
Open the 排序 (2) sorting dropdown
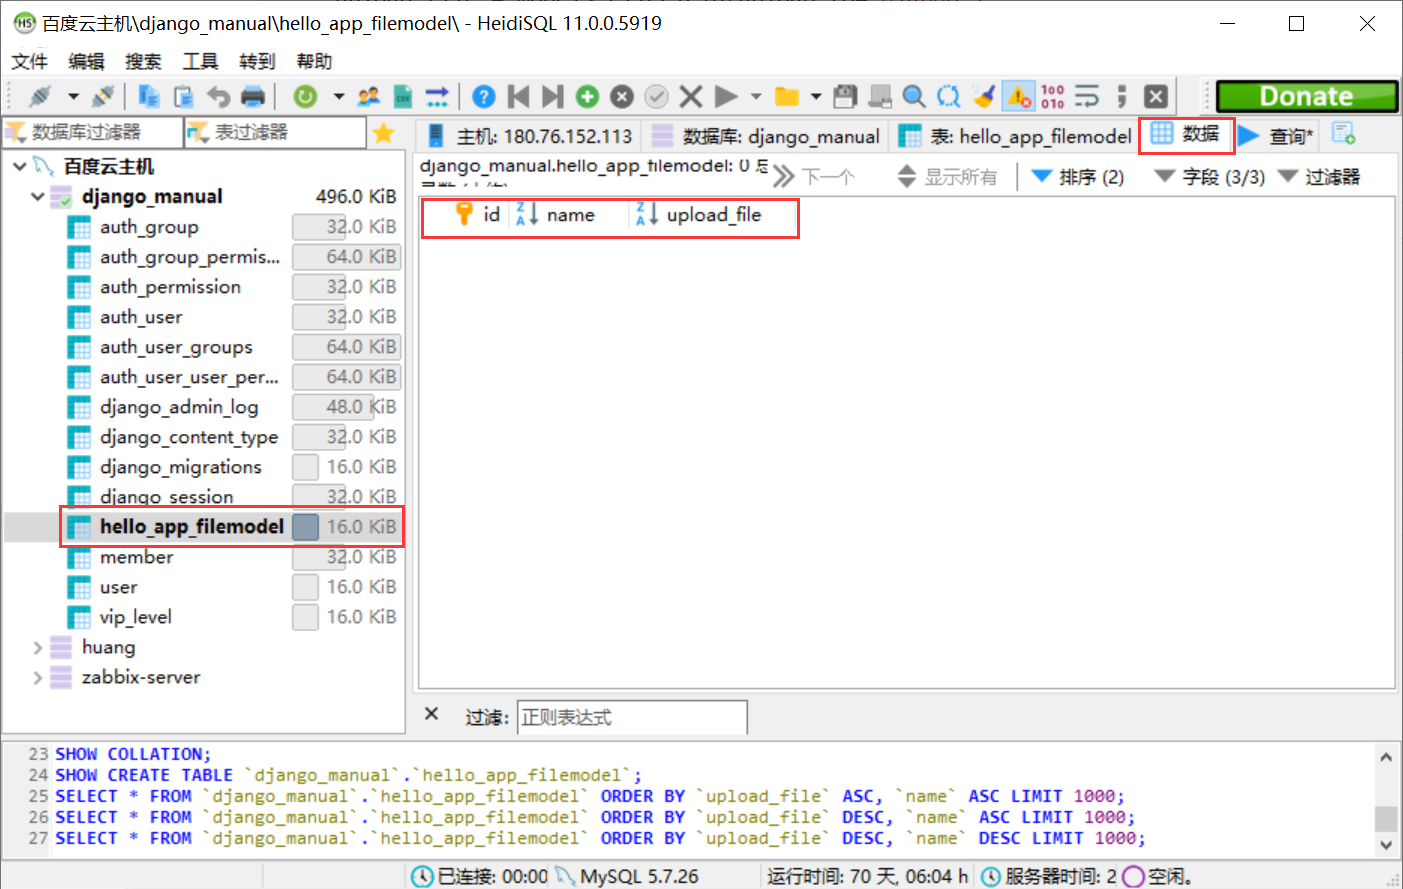click(1078, 177)
